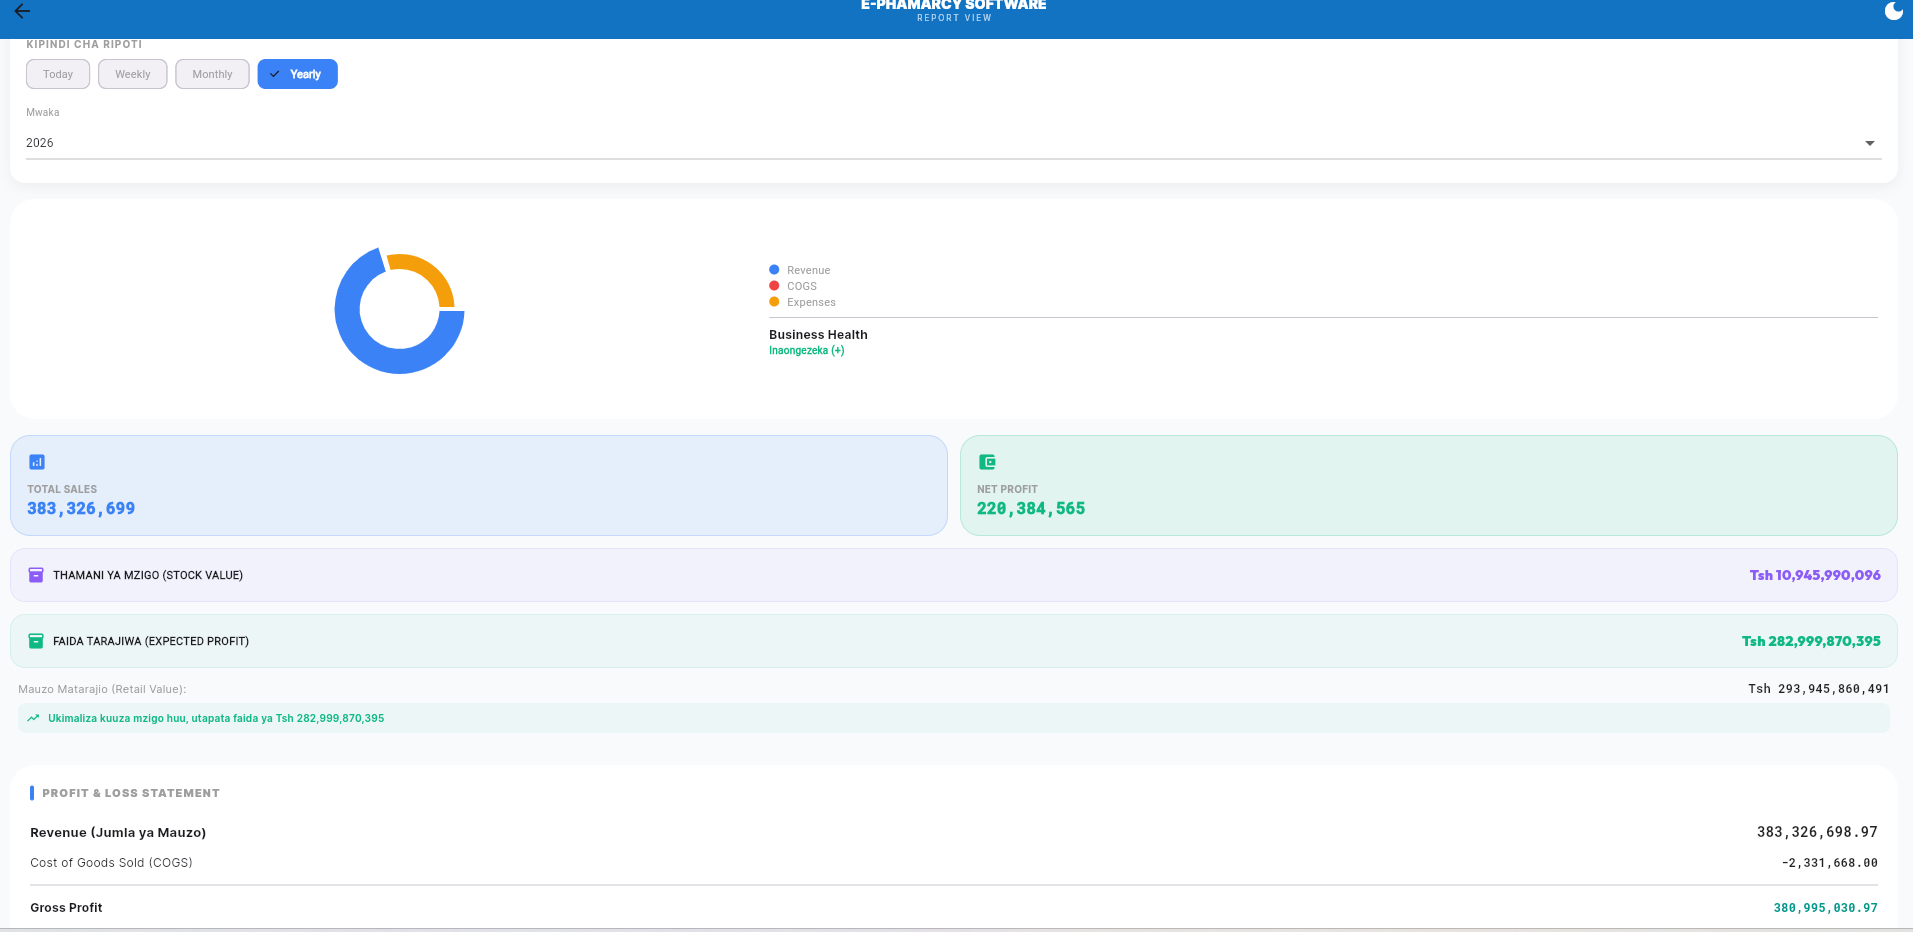Click the Gross Profit row label

[66, 908]
